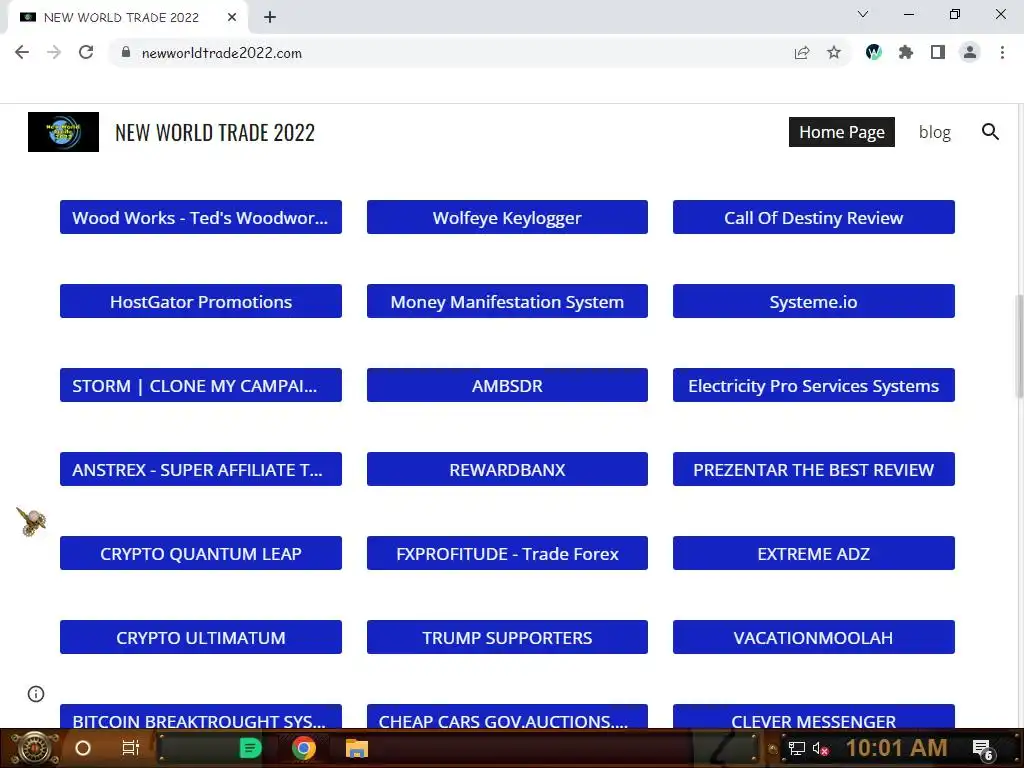The width and height of the screenshot is (1024, 768).
Task: Open the Extensions puzzle menu
Action: point(906,52)
